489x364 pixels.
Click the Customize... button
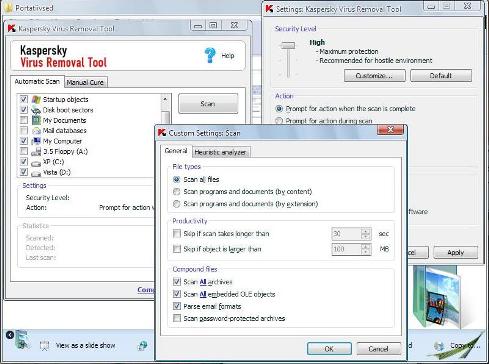pos(375,76)
